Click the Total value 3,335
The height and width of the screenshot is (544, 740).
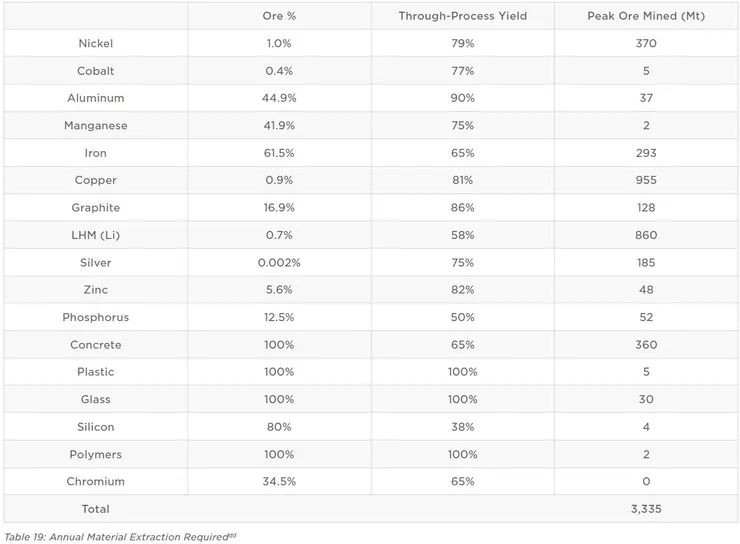tap(645, 509)
